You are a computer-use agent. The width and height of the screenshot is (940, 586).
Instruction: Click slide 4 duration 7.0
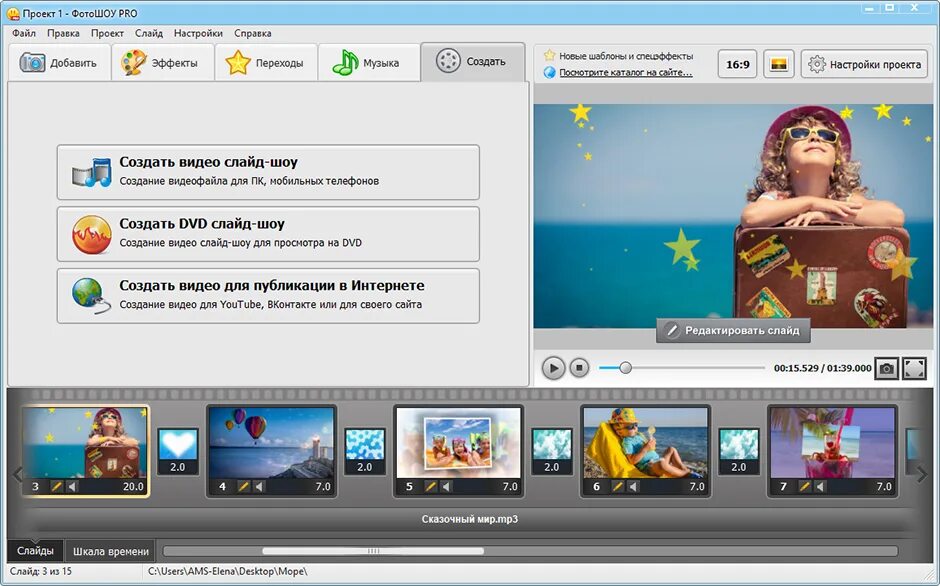323,486
